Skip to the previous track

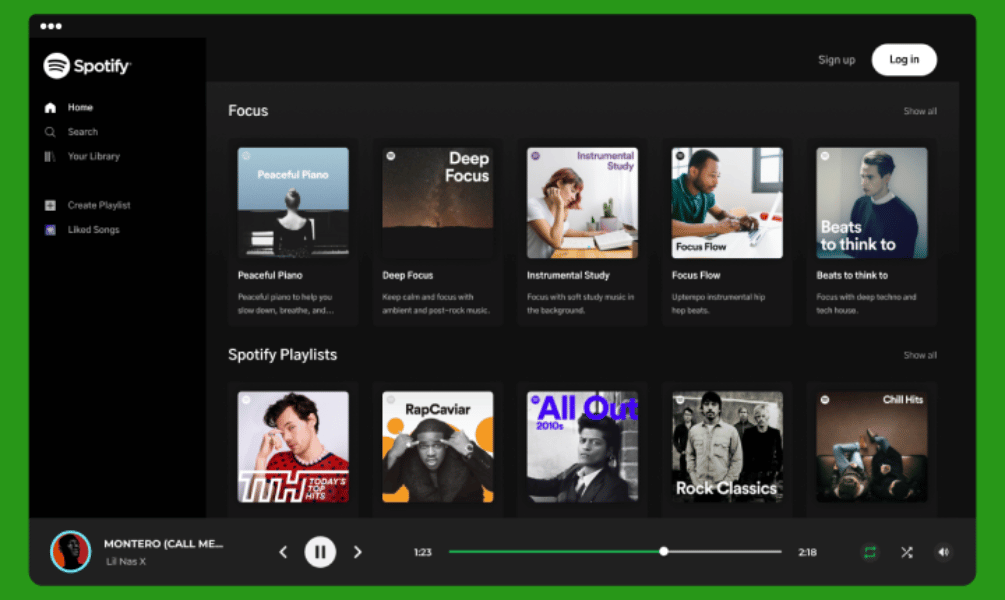(283, 552)
